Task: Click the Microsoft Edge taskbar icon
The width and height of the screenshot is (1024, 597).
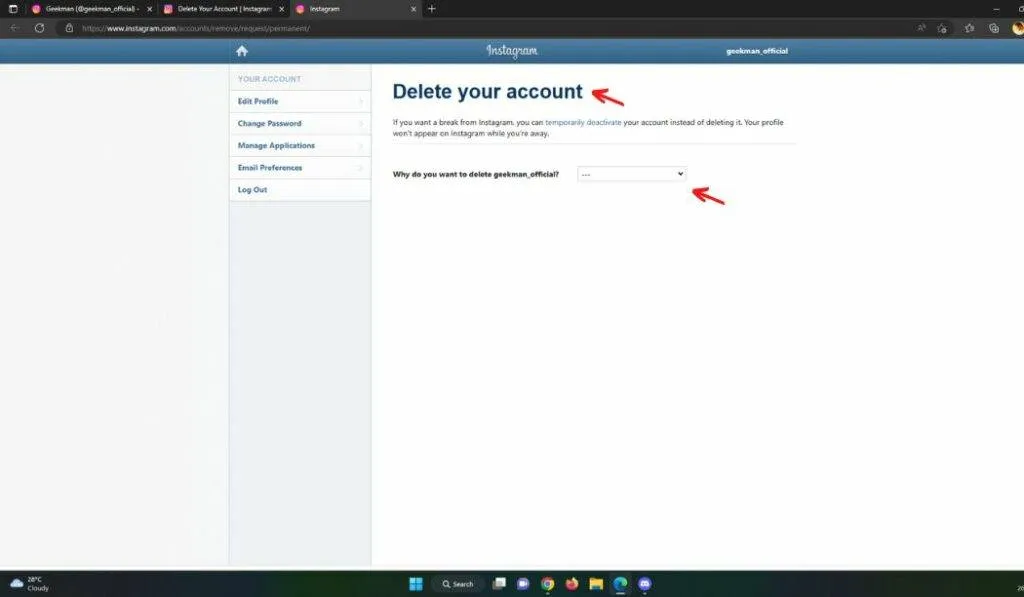Action: [620, 584]
